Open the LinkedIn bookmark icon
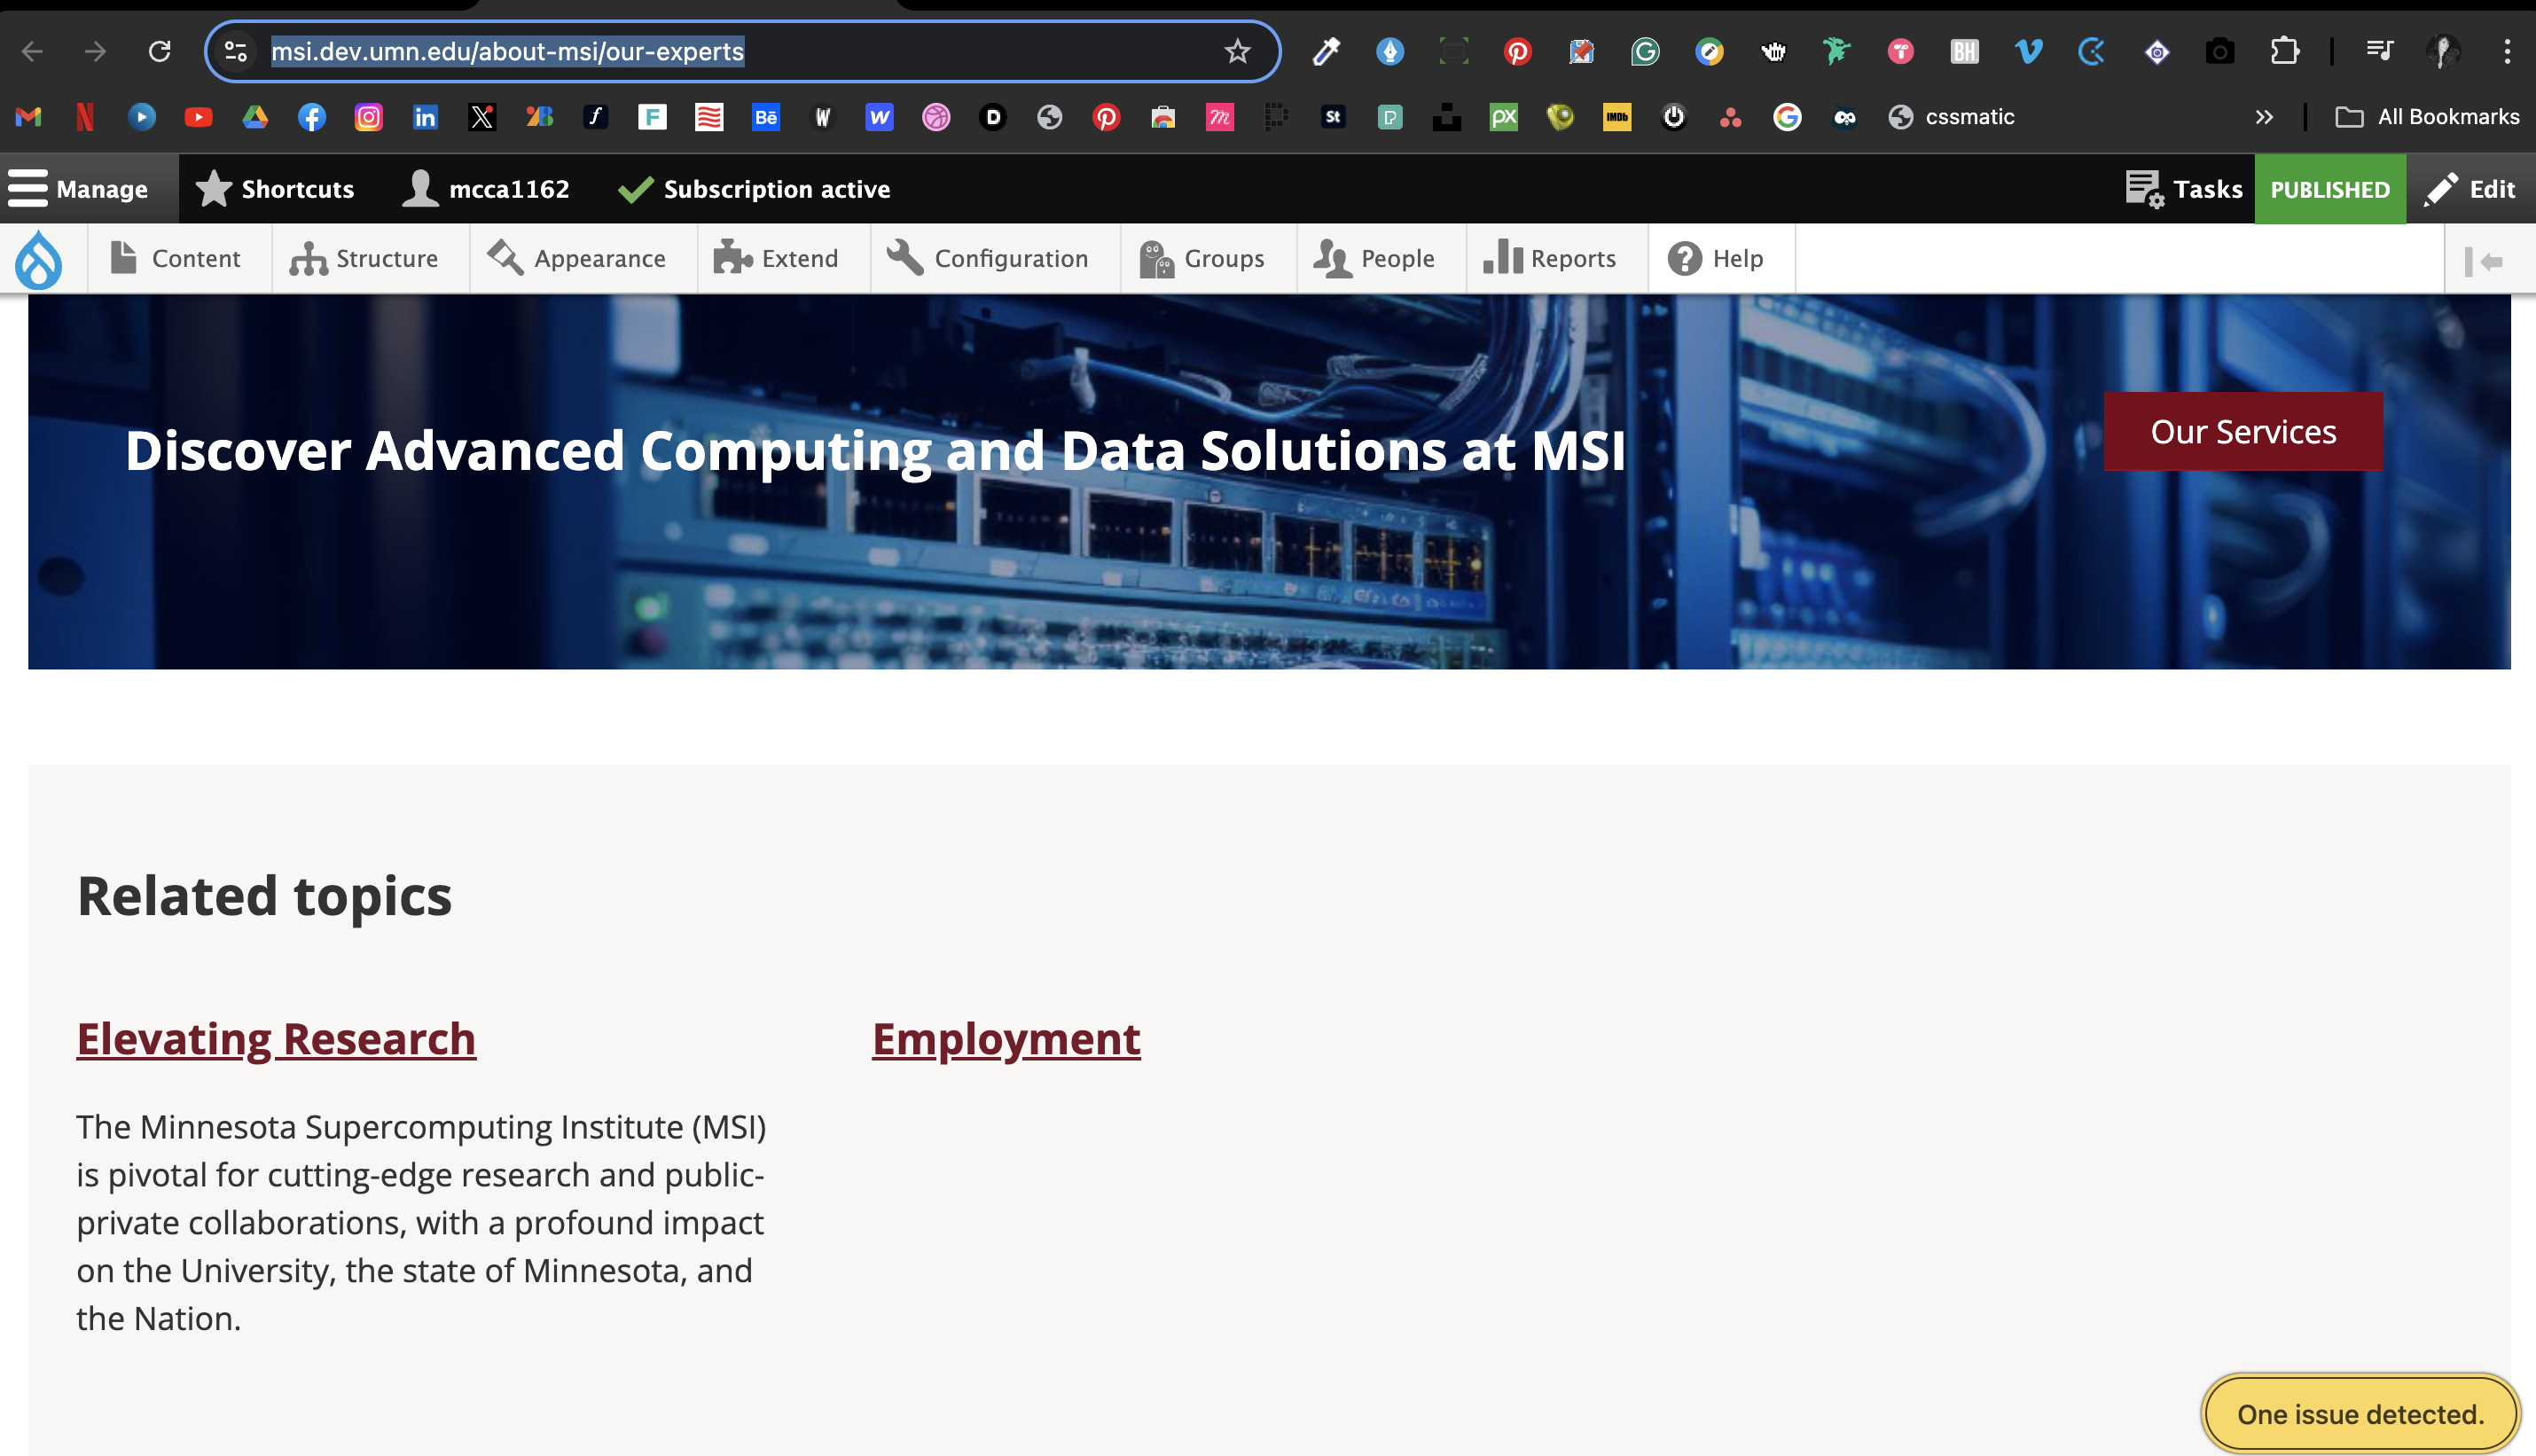Image resolution: width=2536 pixels, height=1456 pixels. coord(425,117)
